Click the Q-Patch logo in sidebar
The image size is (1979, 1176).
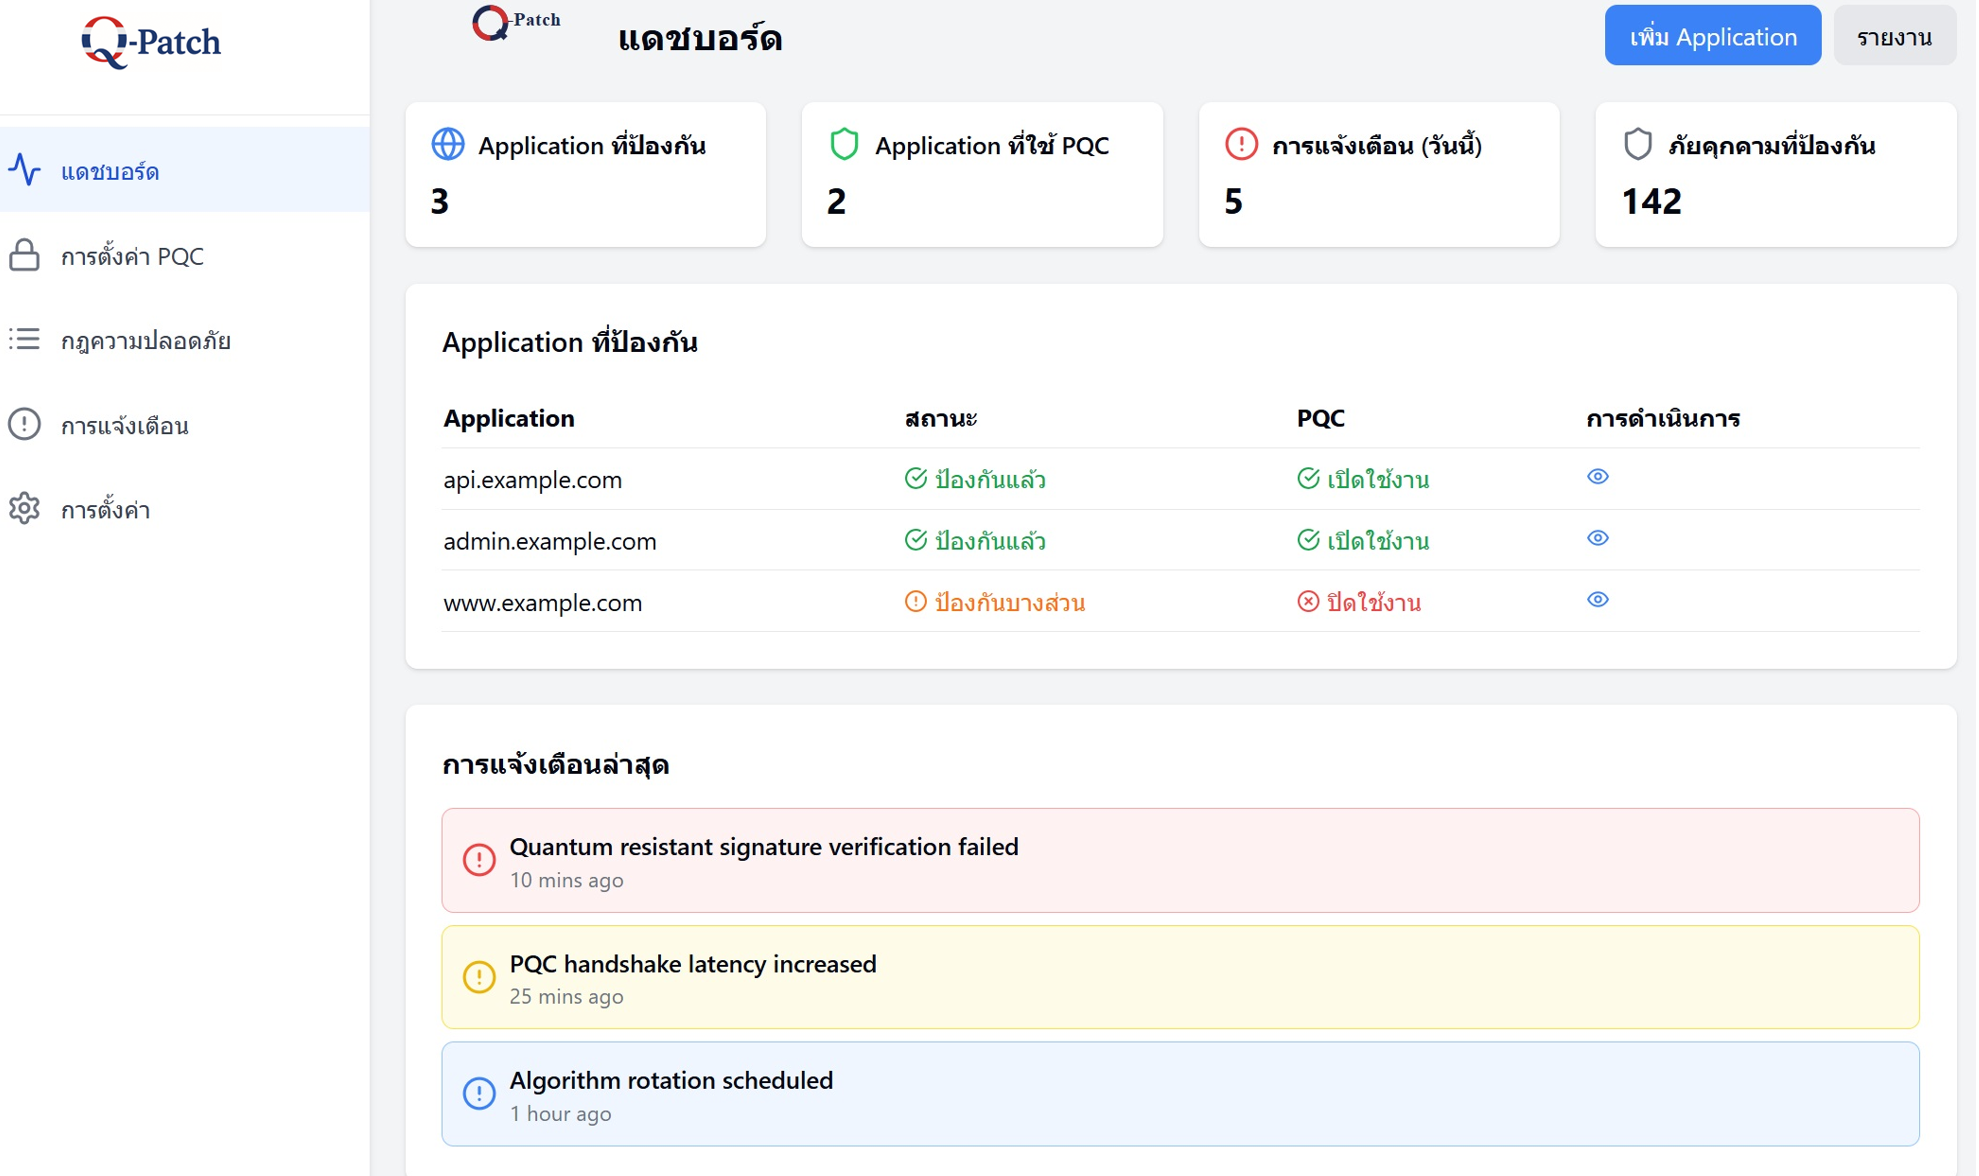pyautogui.click(x=151, y=42)
